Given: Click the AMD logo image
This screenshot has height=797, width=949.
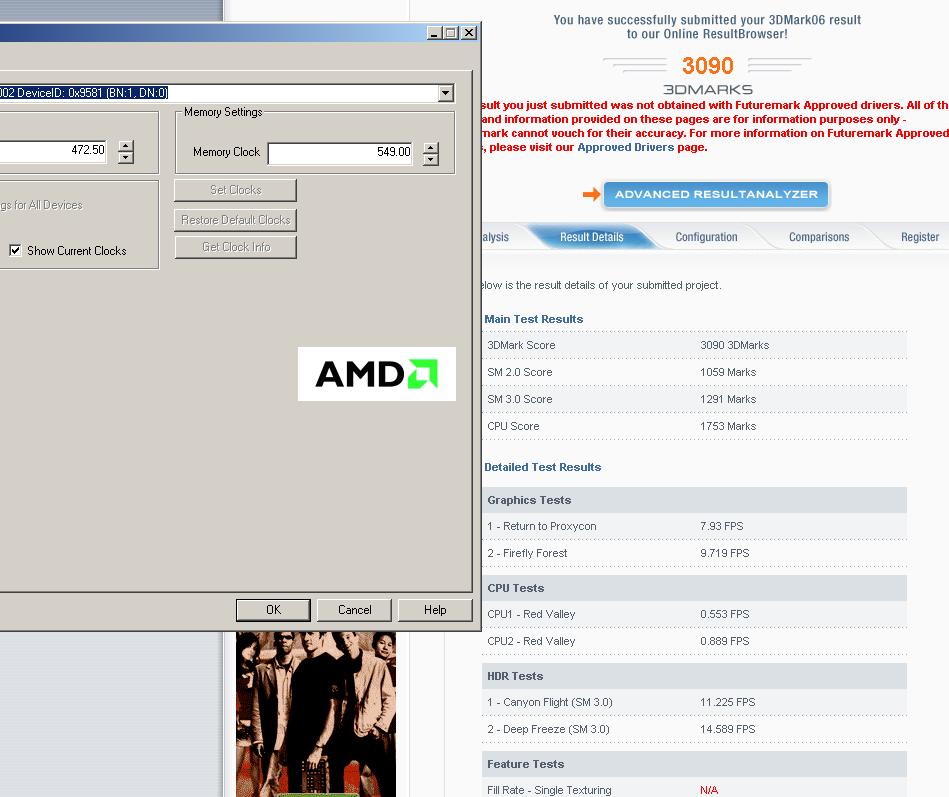Looking at the screenshot, I should 376,374.
